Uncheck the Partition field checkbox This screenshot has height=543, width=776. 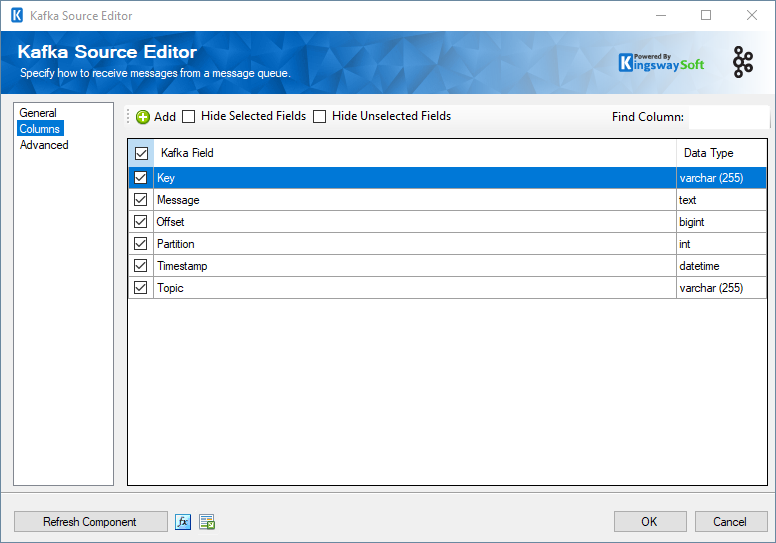pyautogui.click(x=141, y=244)
